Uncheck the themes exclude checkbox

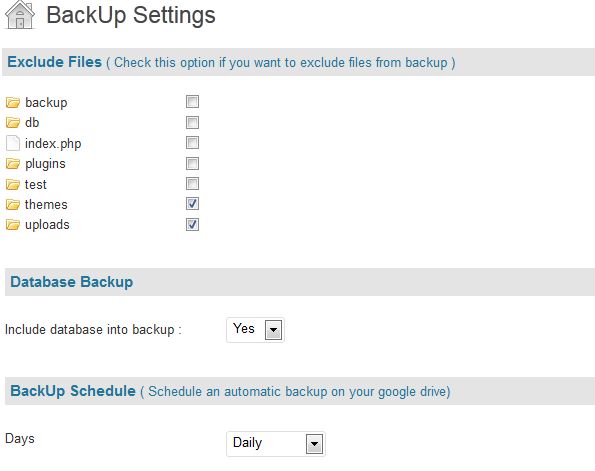pyautogui.click(x=192, y=204)
